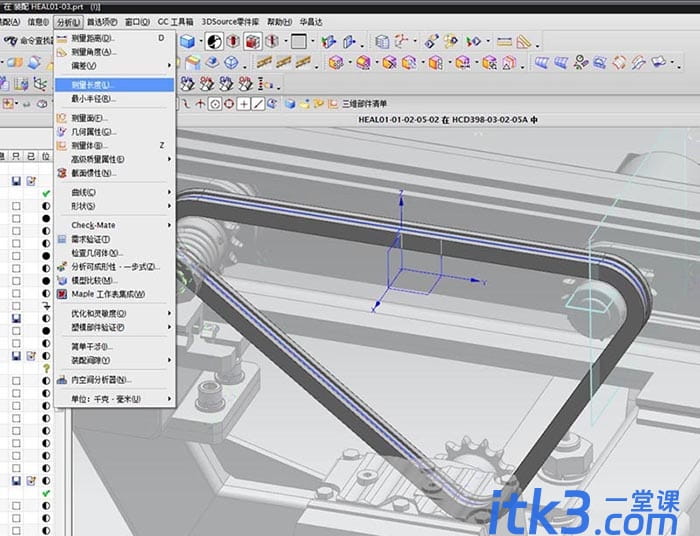Open the 帮助(H) menu
Image resolution: width=700 pixels, height=536 pixels.
click(279, 22)
